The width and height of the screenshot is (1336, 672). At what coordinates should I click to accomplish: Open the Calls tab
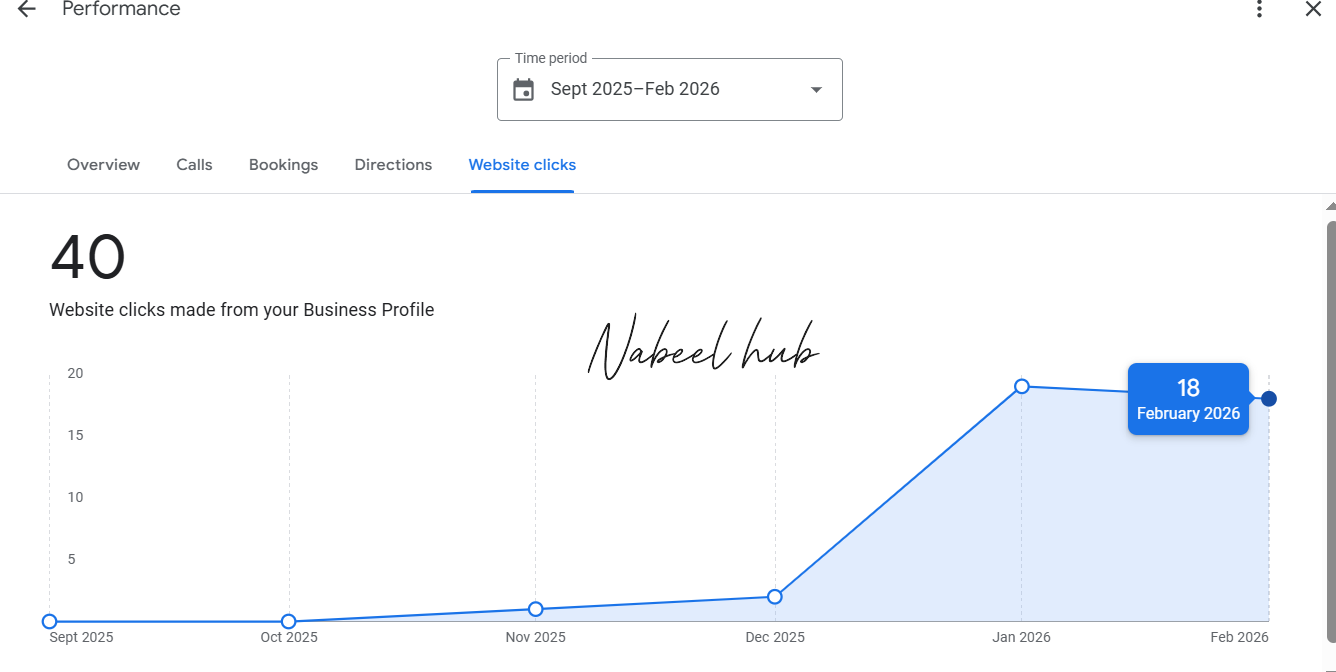click(x=194, y=164)
